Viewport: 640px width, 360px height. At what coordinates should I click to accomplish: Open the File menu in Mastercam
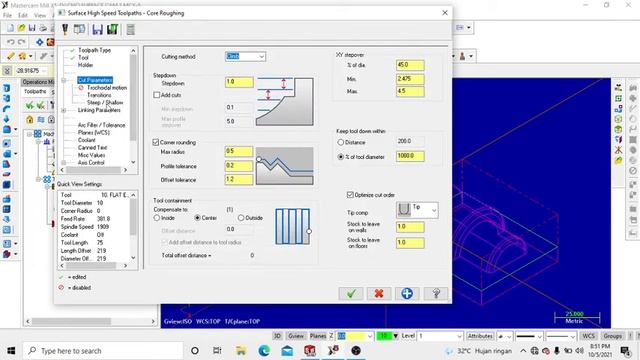7,16
